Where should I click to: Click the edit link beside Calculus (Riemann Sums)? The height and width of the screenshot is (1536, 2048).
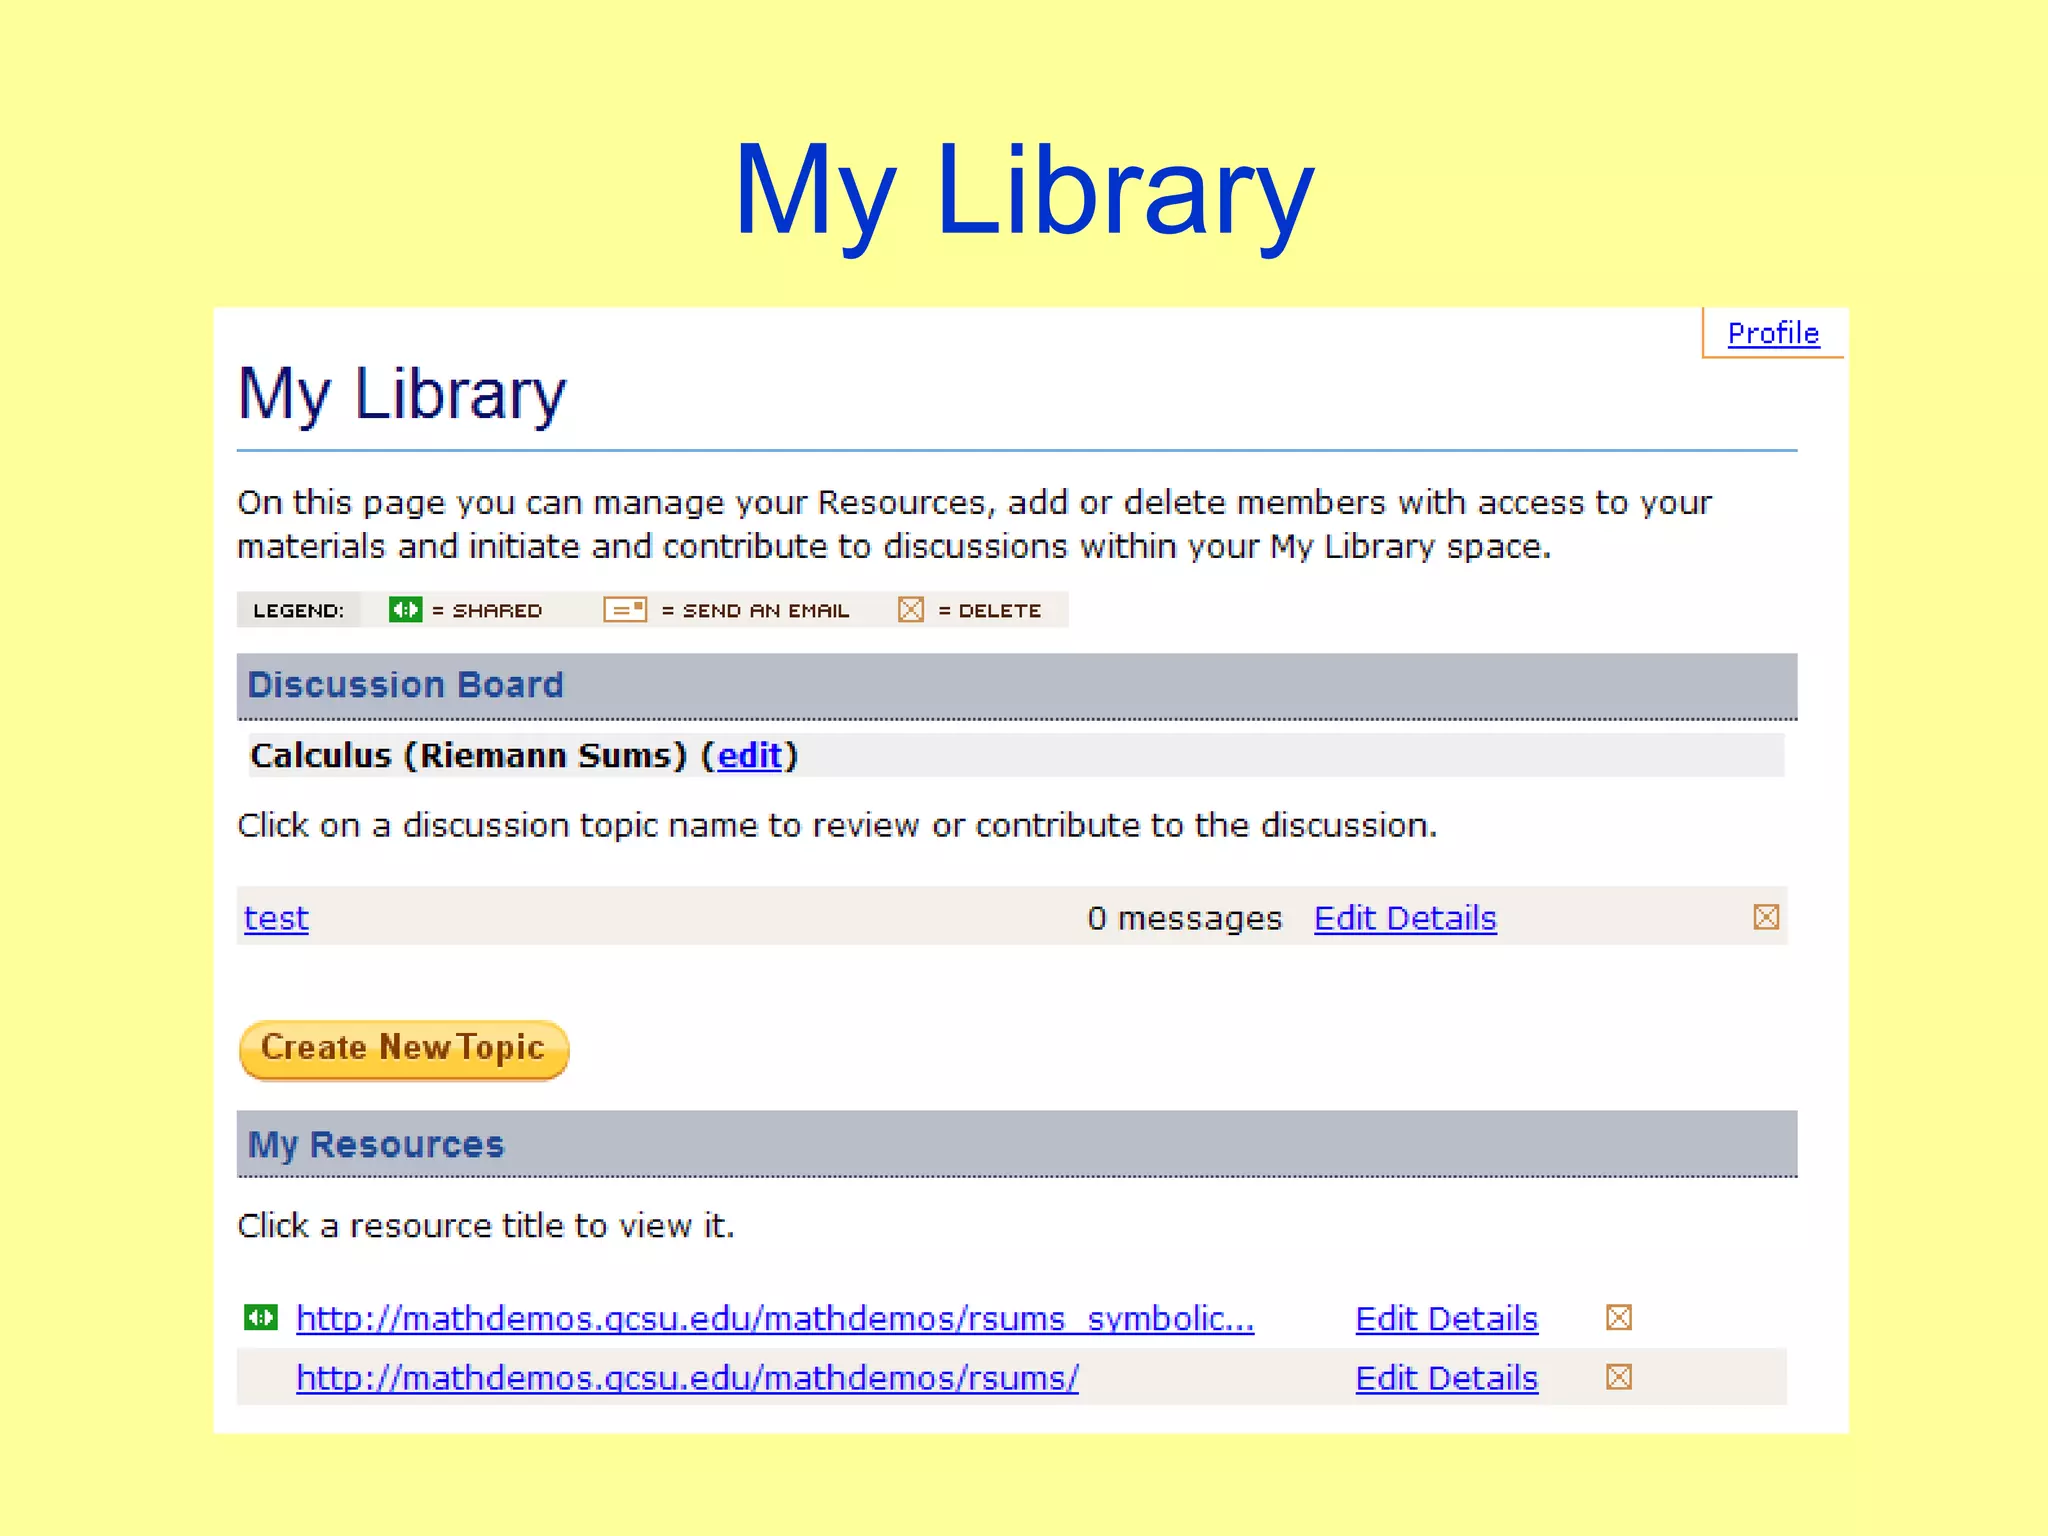(x=750, y=755)
